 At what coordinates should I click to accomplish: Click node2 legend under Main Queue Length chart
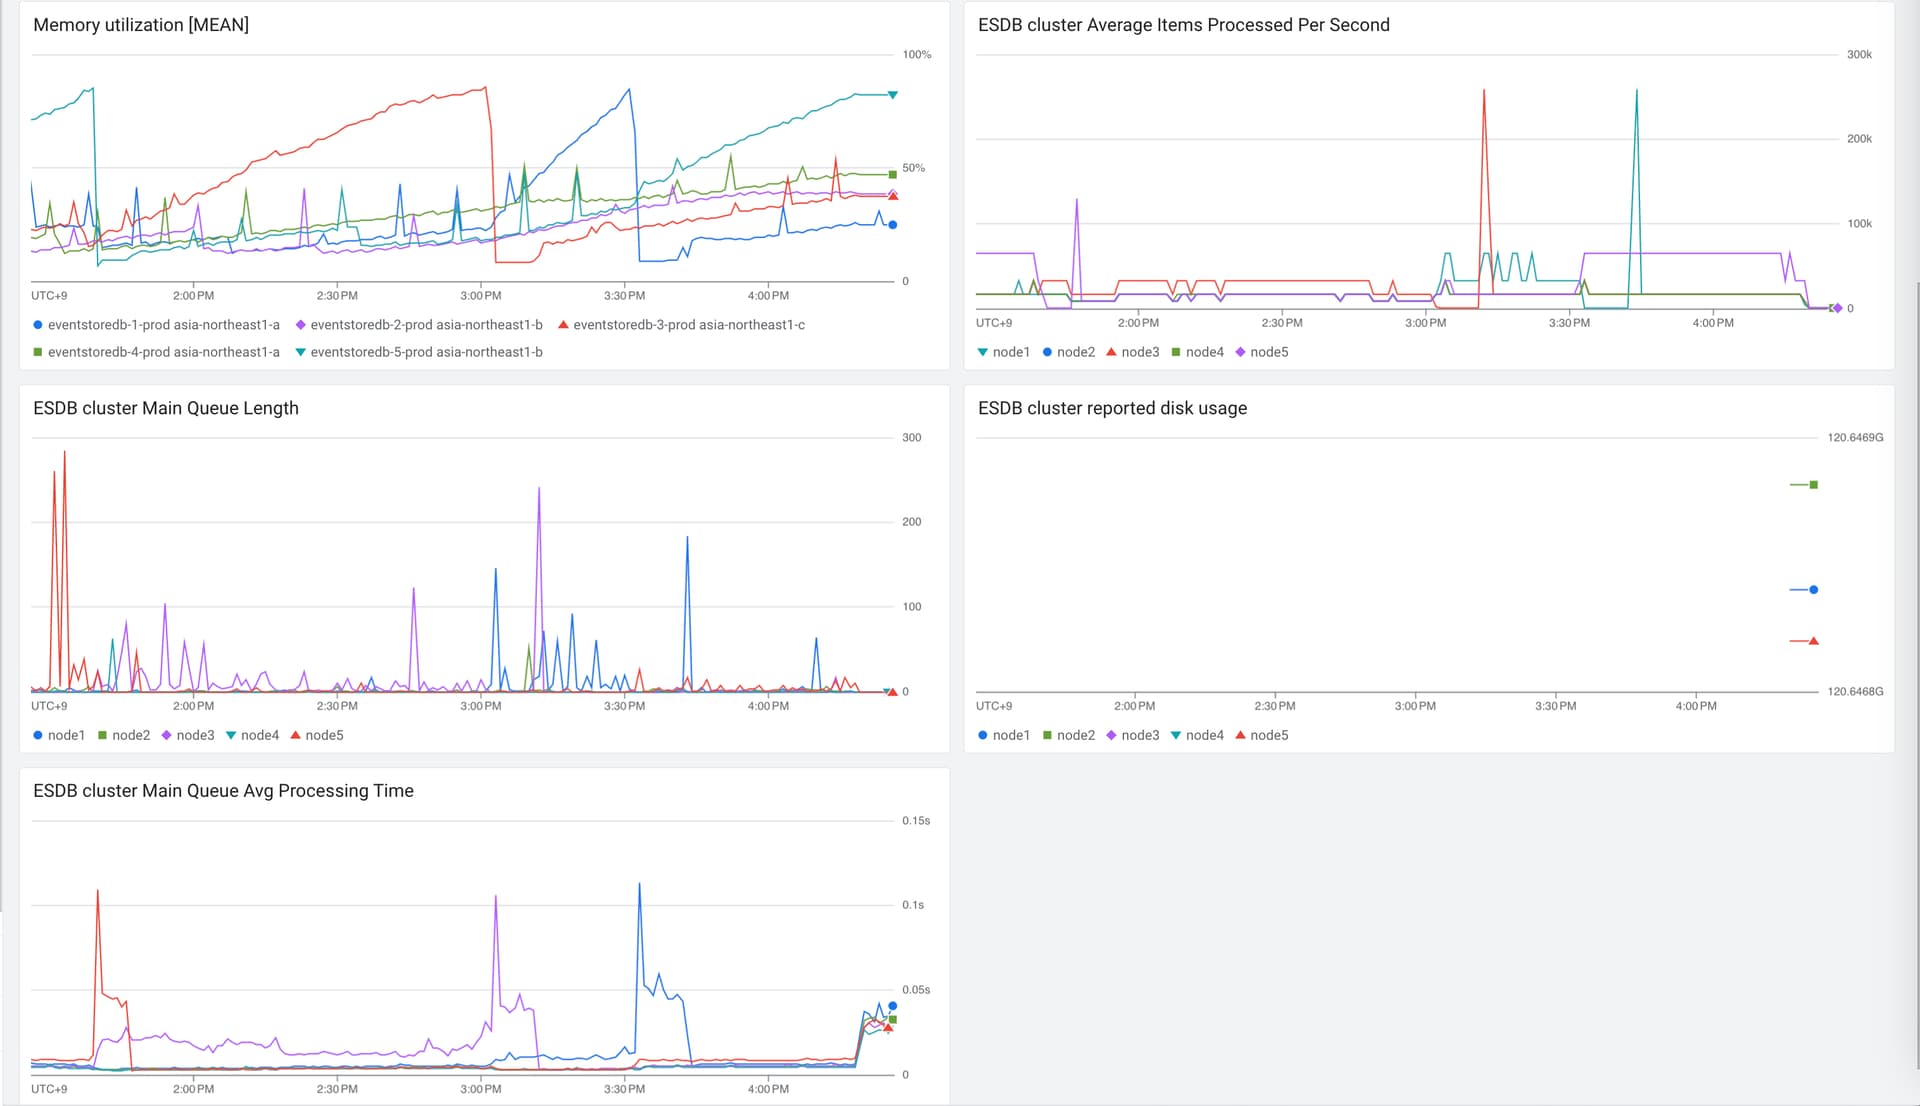click(123, 735)
